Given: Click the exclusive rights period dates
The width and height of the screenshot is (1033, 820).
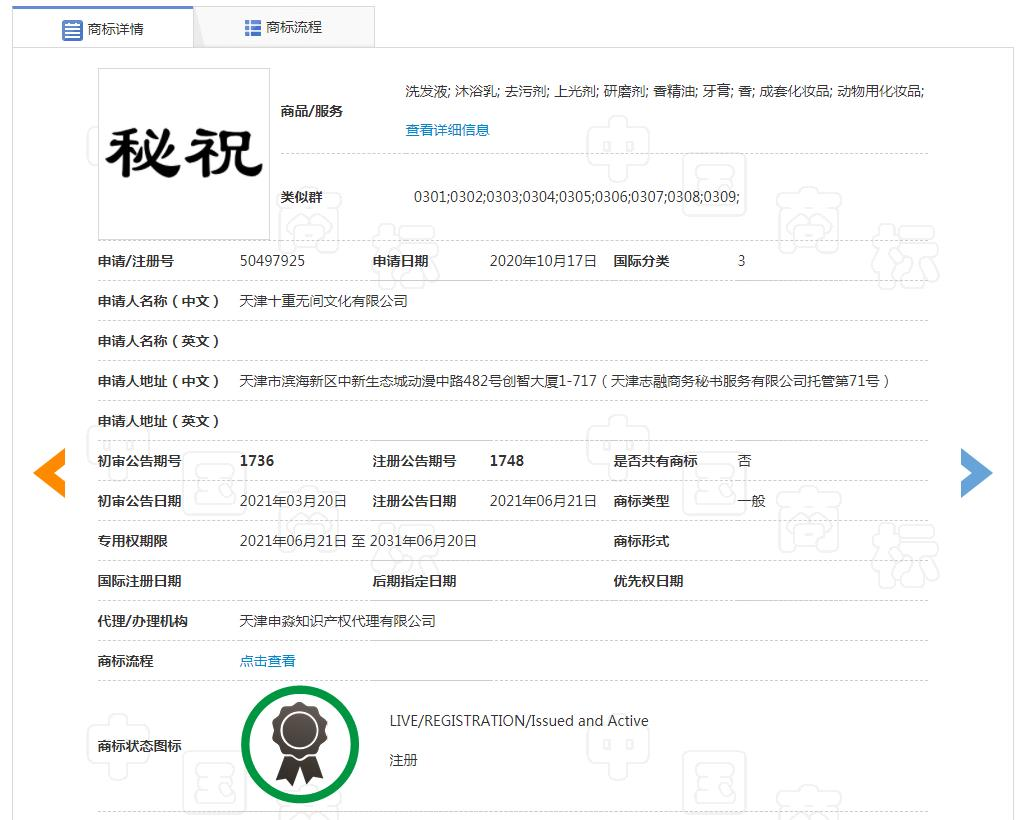Looking at the screenshot, I should [358, 541].
